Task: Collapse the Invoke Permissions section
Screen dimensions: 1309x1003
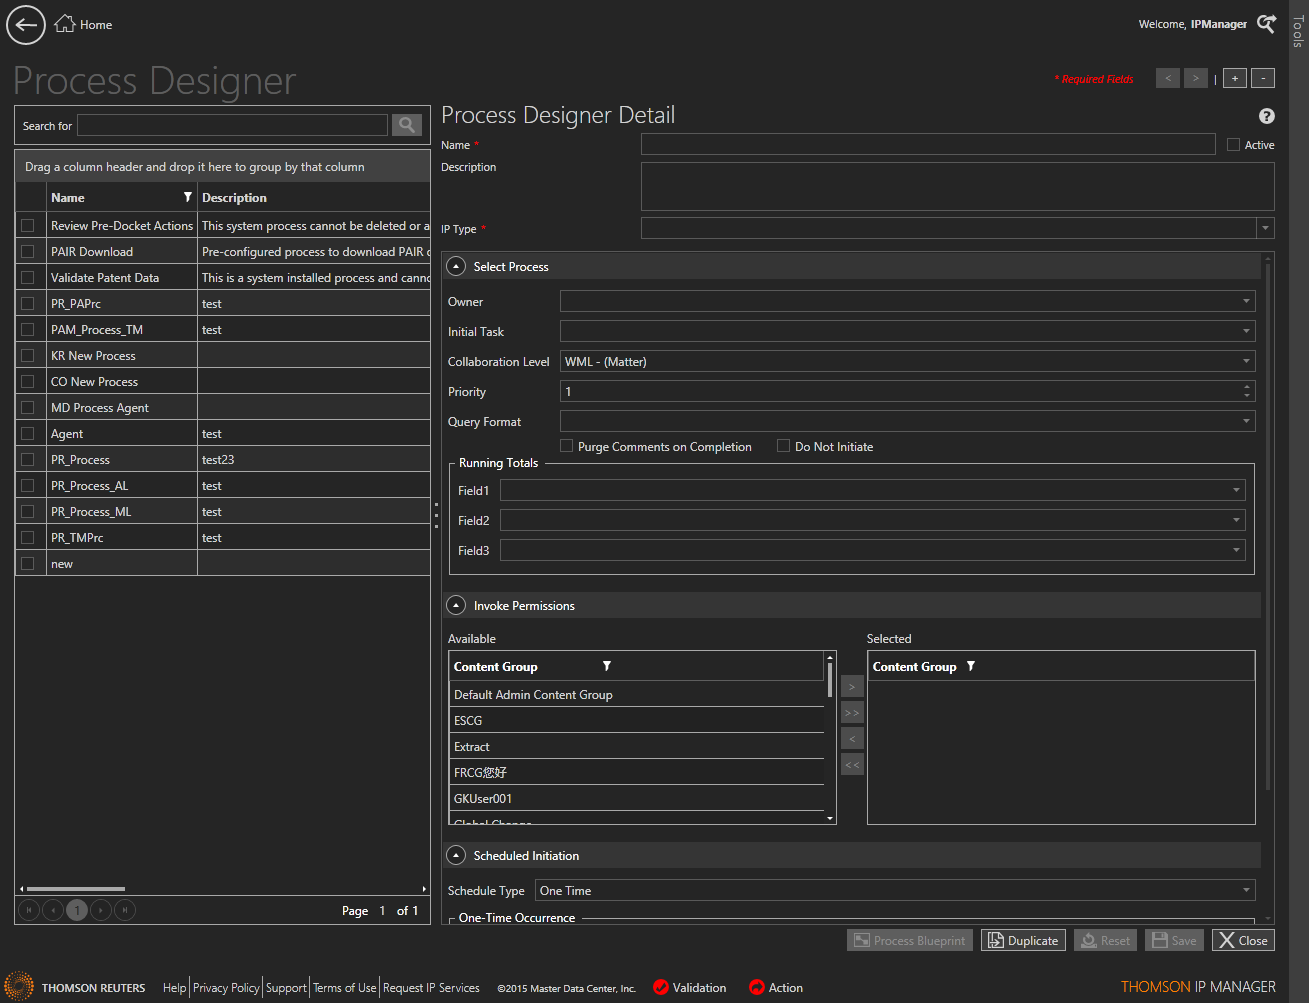Action: click(x=456, y=605)
